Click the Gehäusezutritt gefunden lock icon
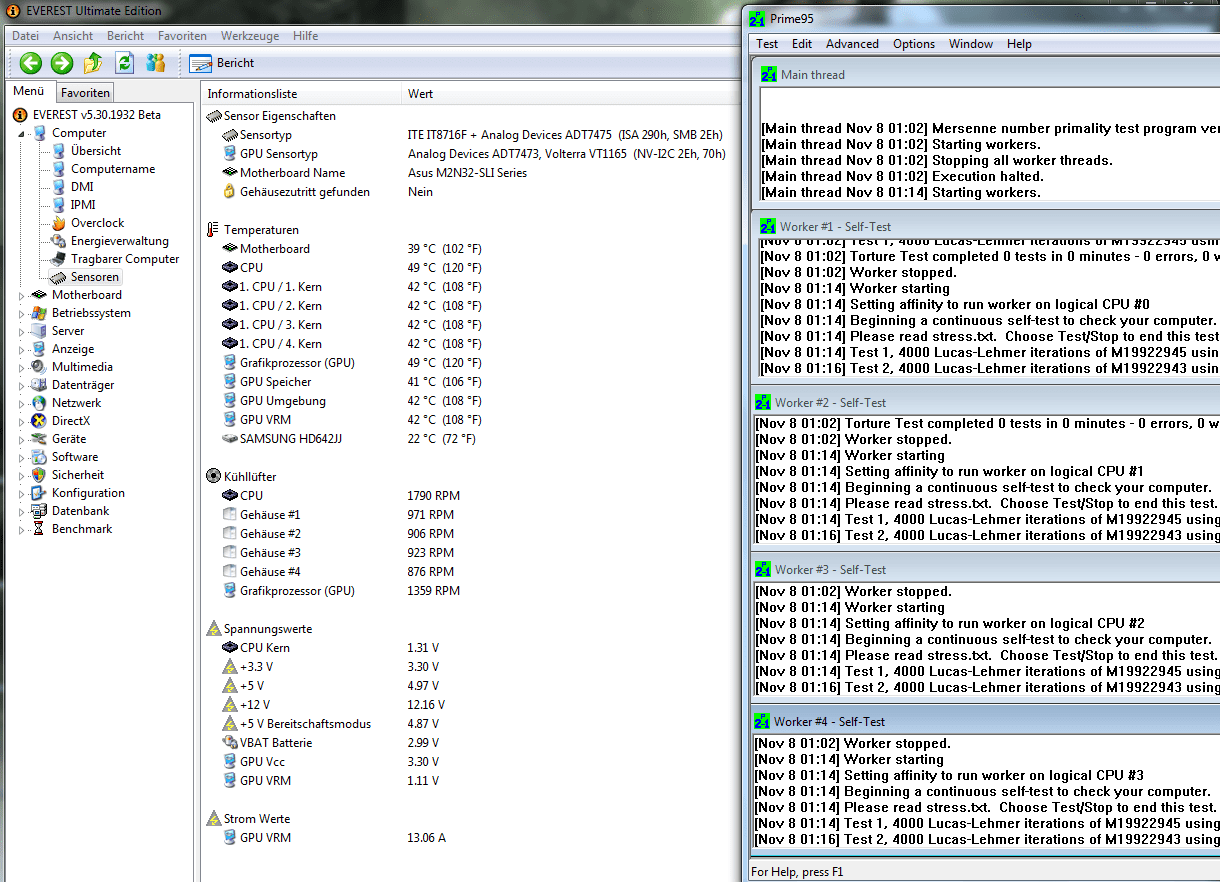The image size is (1220, 882). [230, 192]
